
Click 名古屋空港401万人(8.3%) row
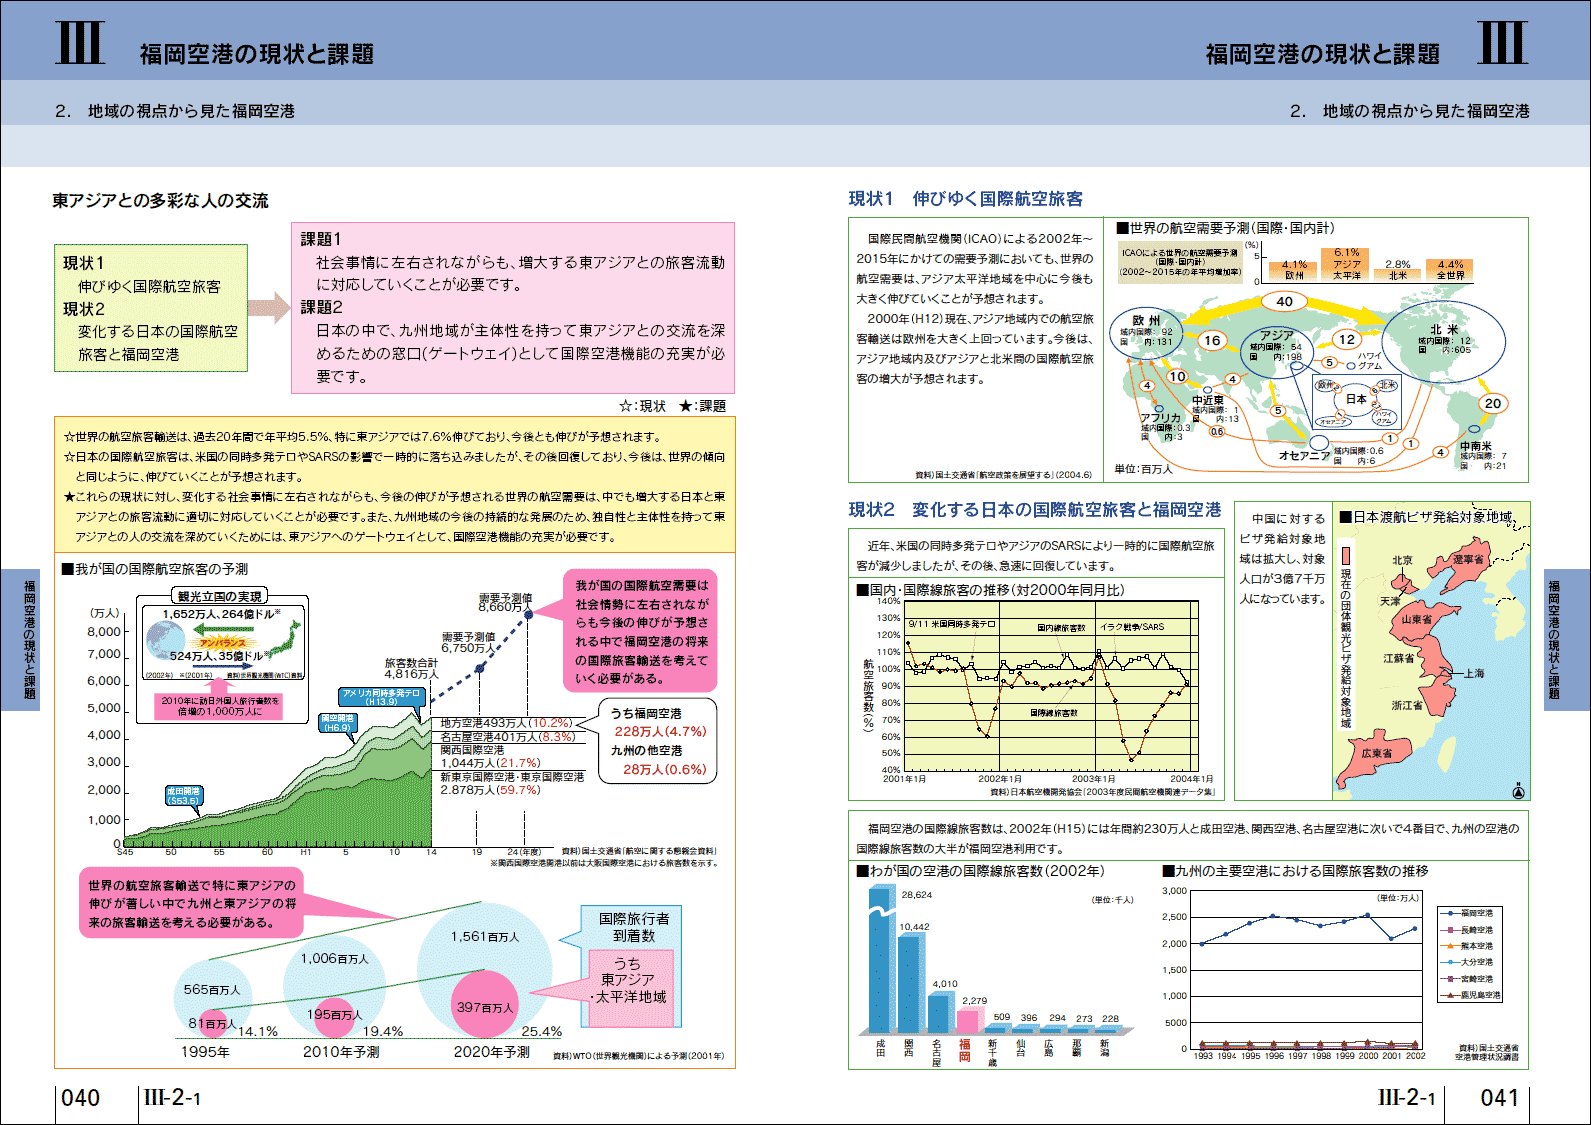[507, 736]
